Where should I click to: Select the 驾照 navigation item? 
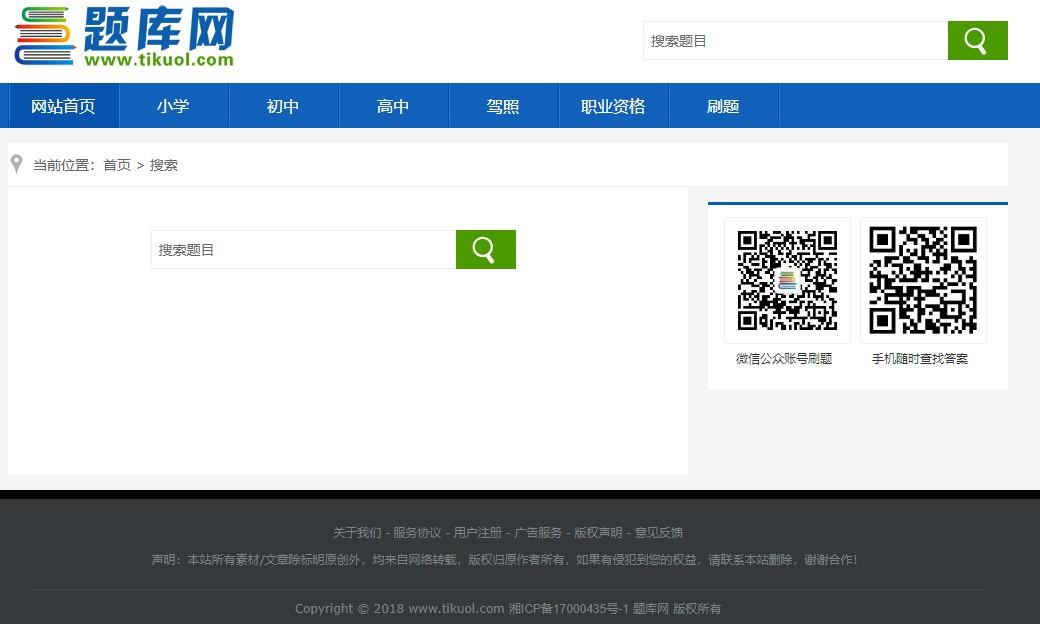pos(503,106)
